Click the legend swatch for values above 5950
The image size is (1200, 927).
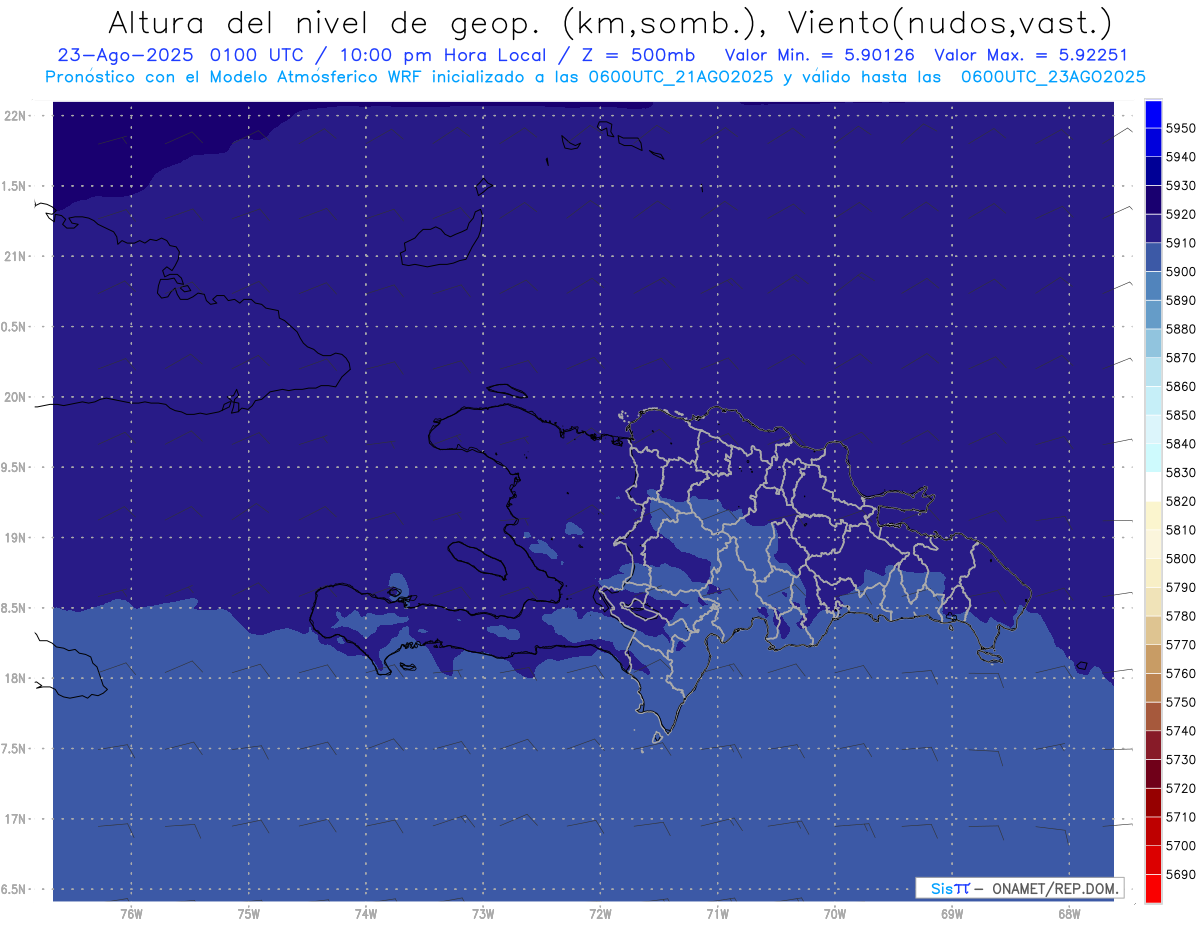[1153, 114]
